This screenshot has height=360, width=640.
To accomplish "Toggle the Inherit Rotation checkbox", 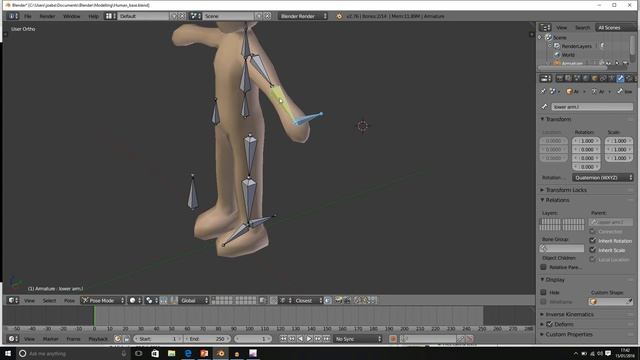I will [593, 241].
